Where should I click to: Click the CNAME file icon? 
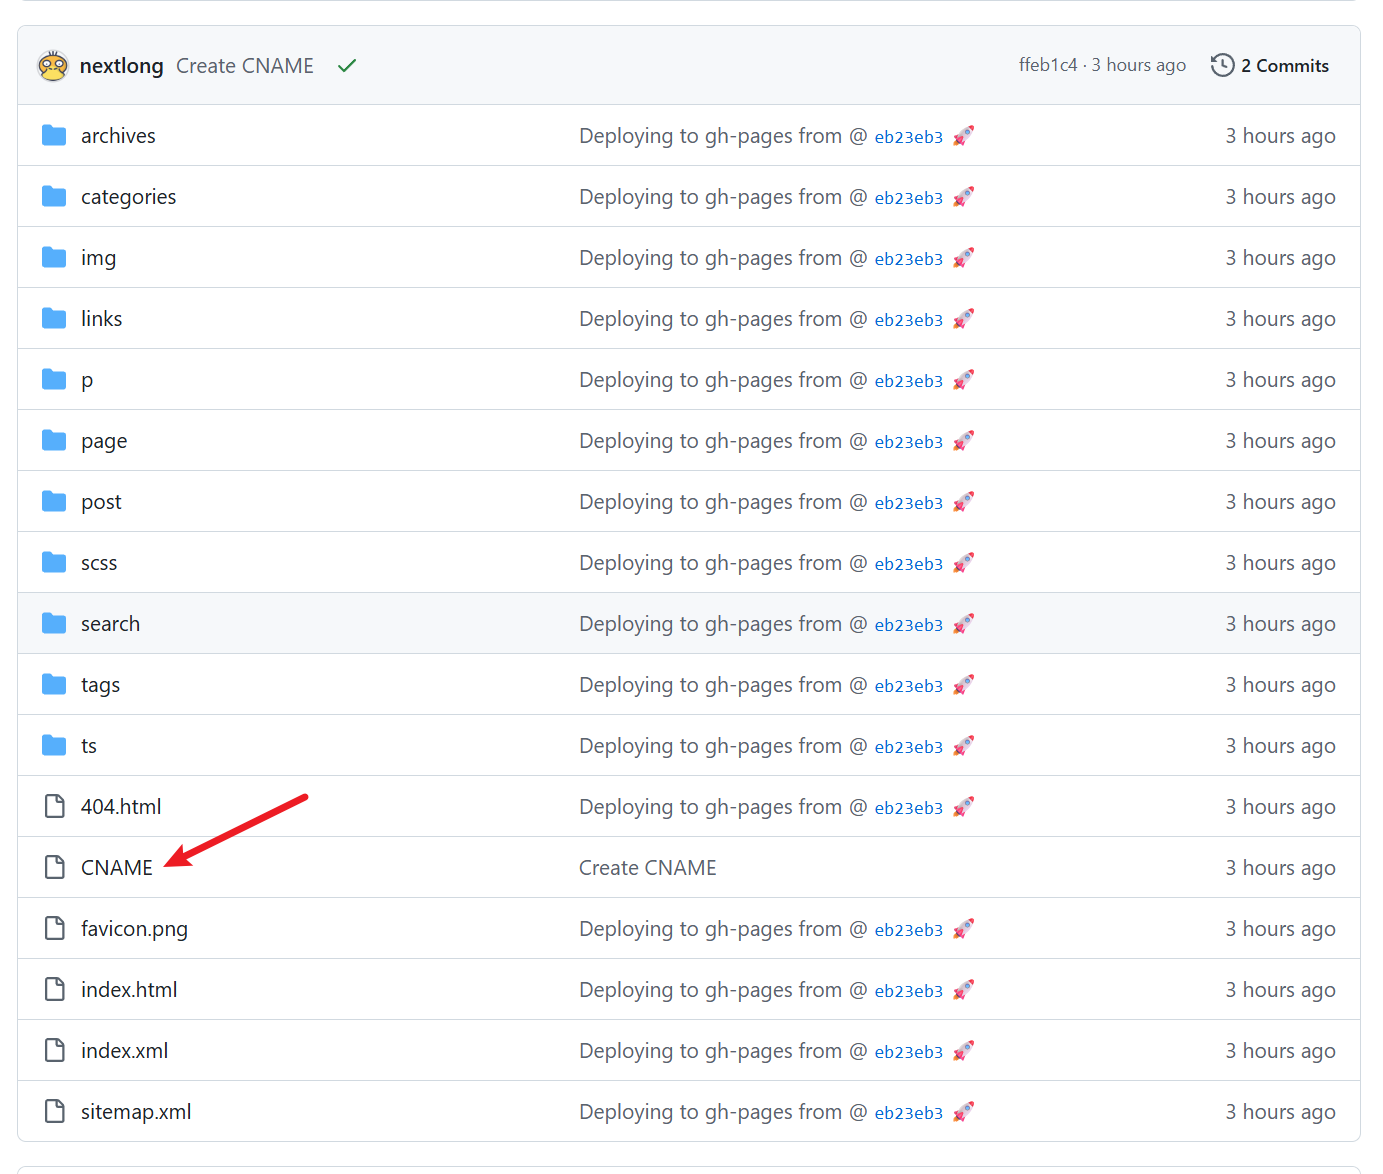(x=54, y=868)
